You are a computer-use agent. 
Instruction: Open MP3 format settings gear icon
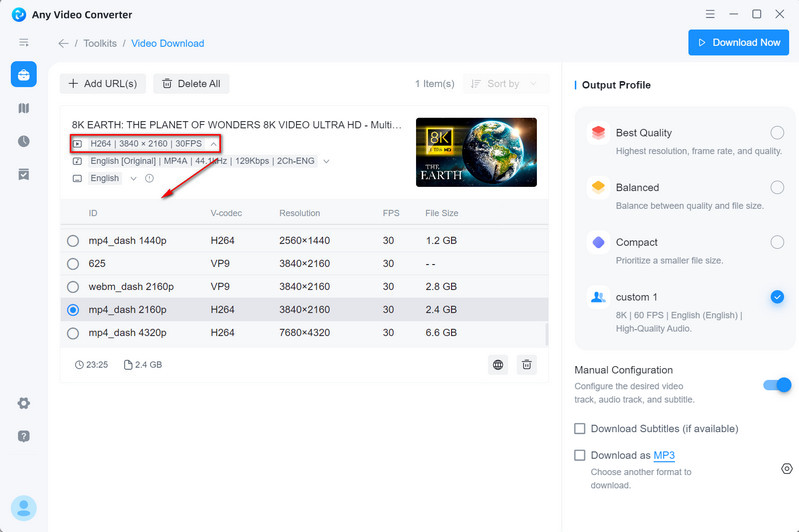tap(786, 468)
